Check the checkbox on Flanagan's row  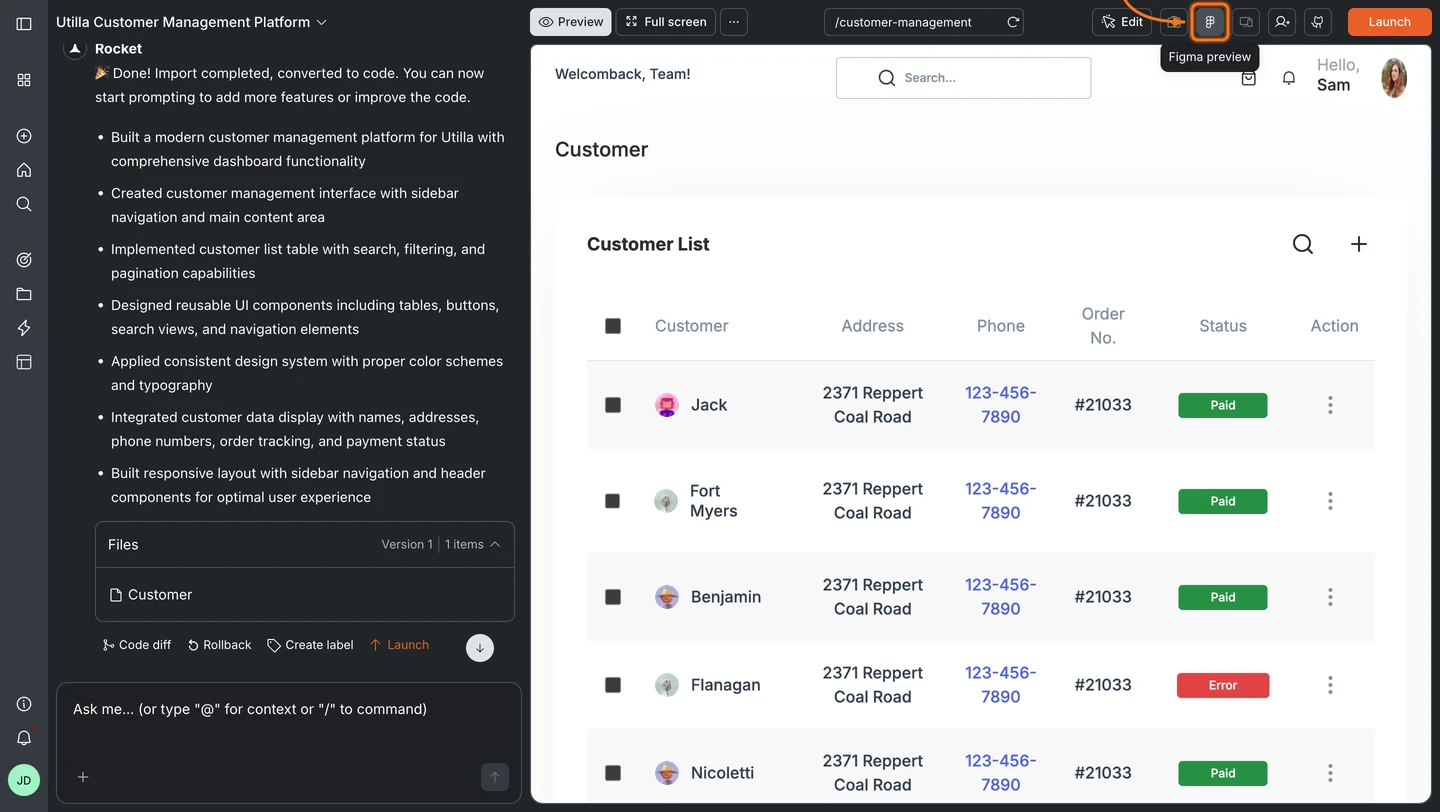tap(613, 684)
